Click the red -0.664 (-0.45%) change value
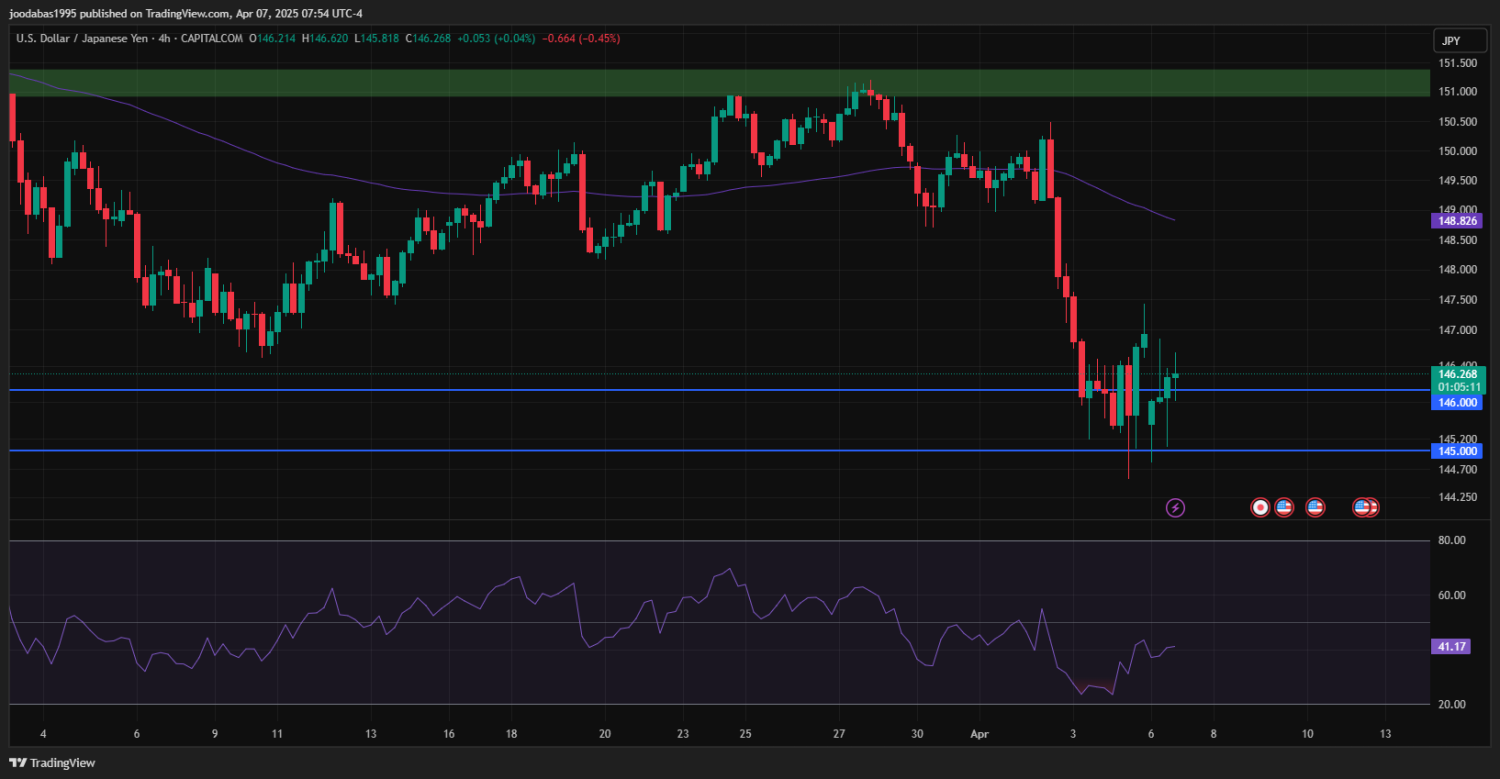This screenshot has height=779, width=1500. (x=581, y=38)
